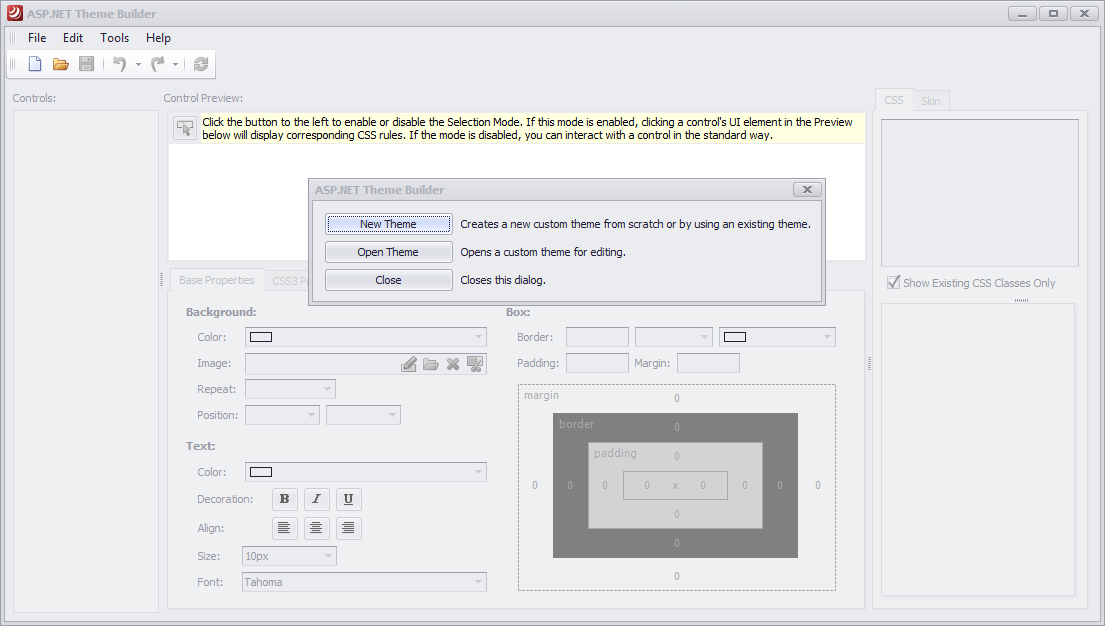
Task: Maximize the Theme Builder main window
Action: (x=1054, y=13)
